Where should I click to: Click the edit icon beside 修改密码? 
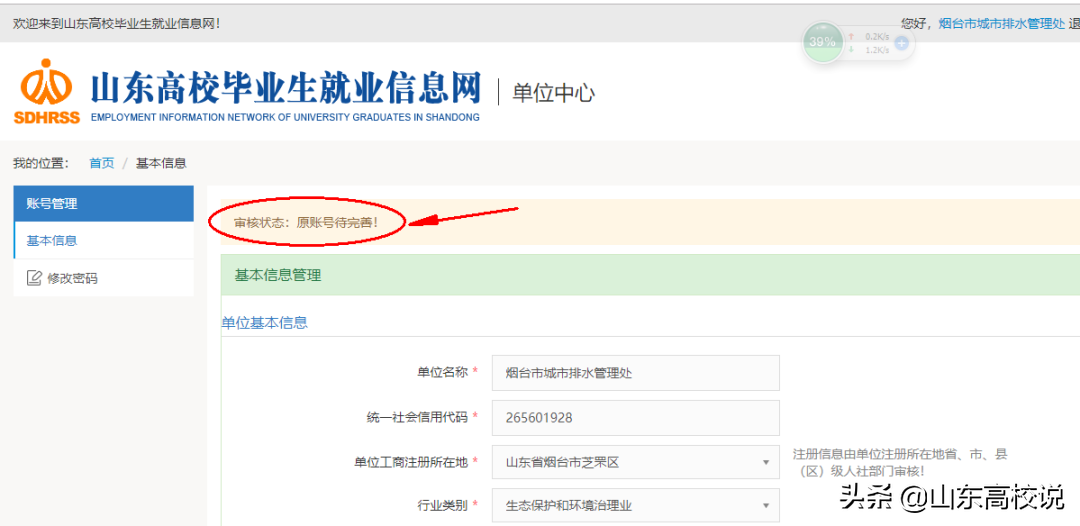[34, 278]
